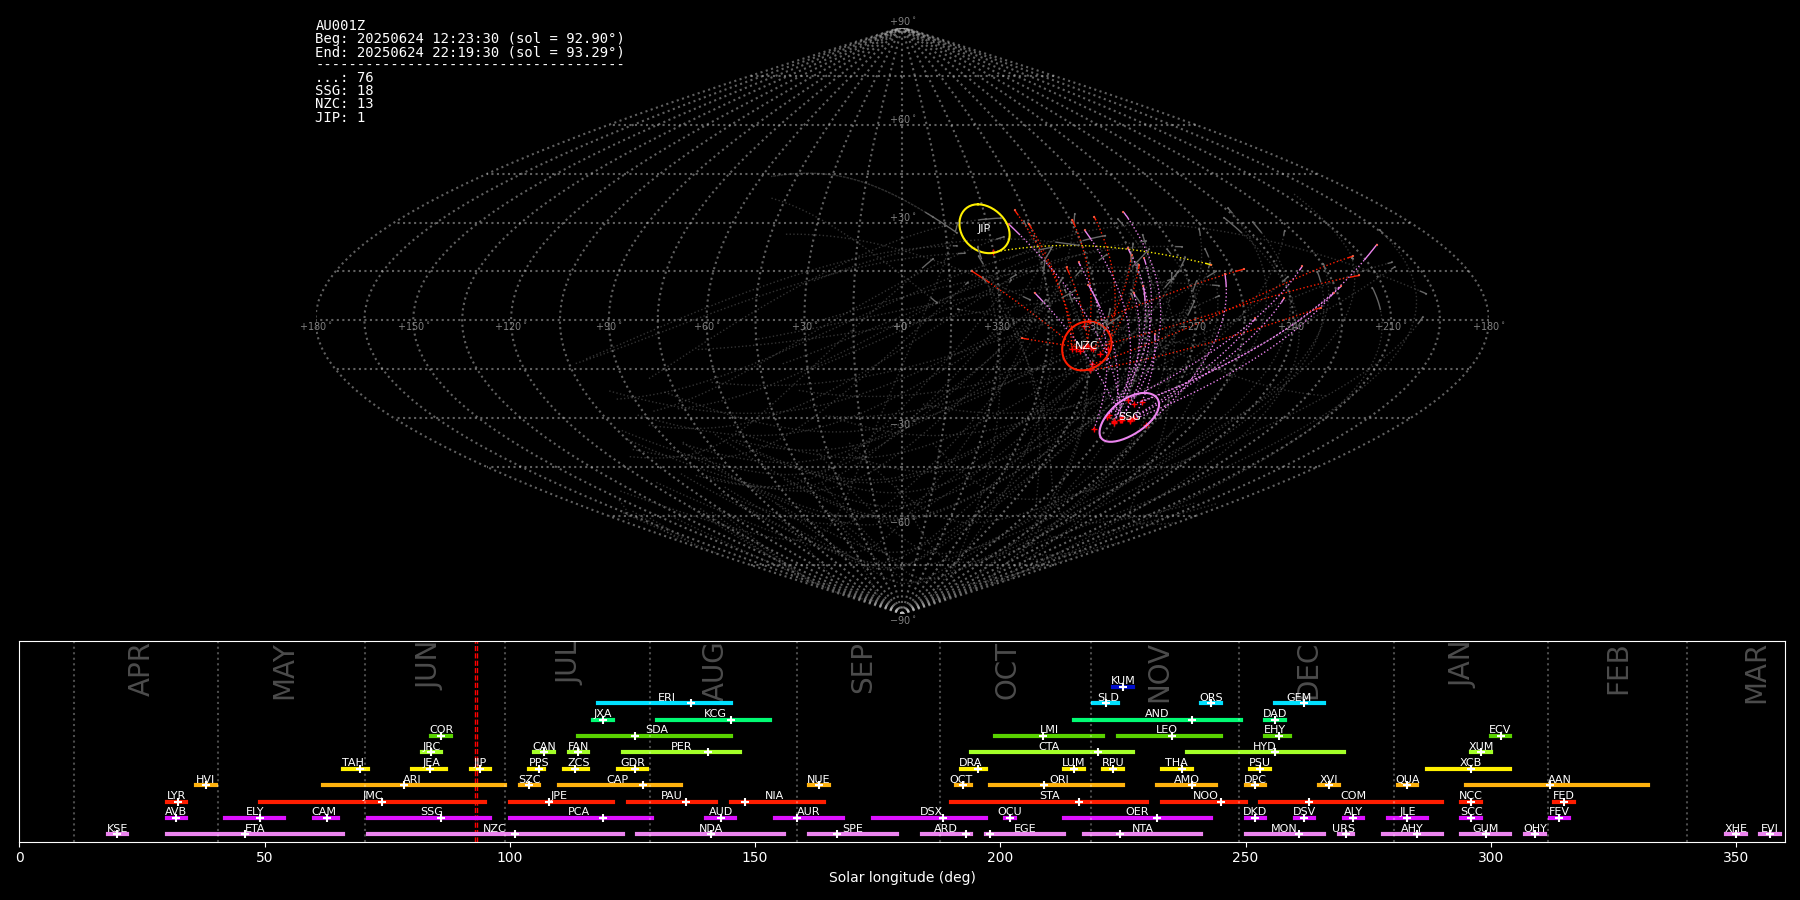The image size is (1800, 900).
Task: Click the light-green PER shower bar
Action: tap(681, 752)
